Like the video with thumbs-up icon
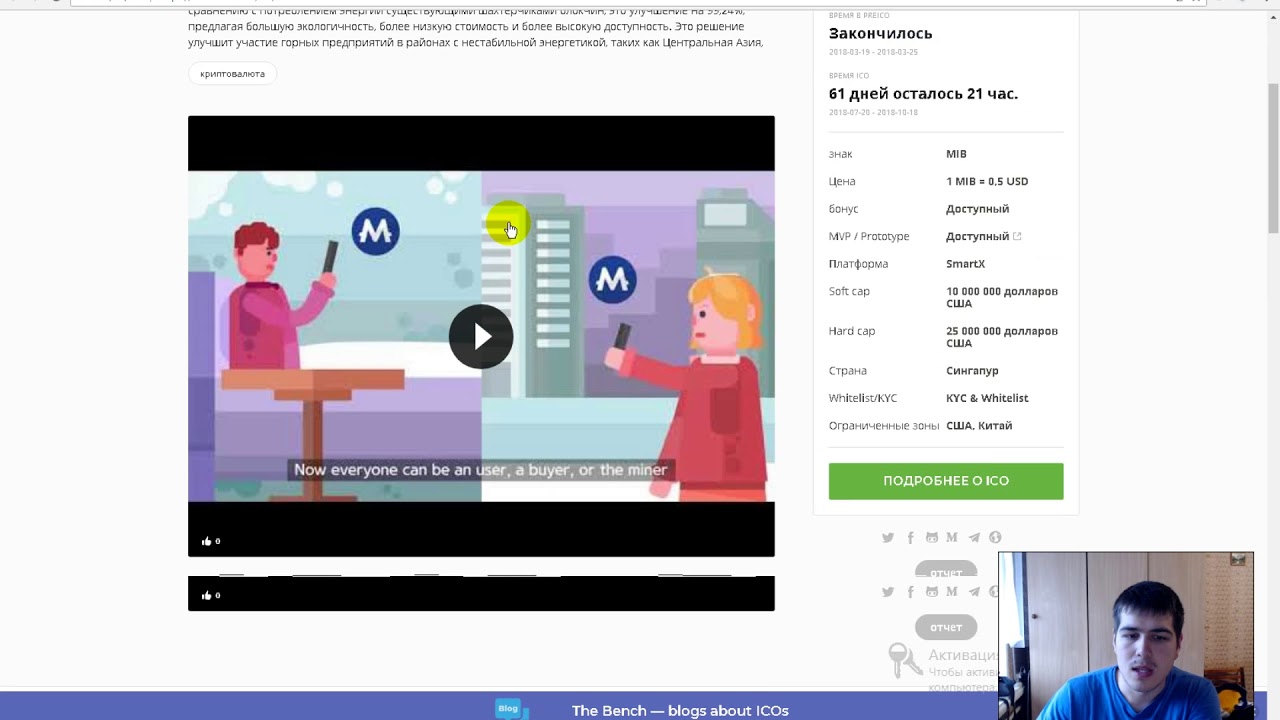This screenshot has height=720, width=1280. [x=207, y=542]
